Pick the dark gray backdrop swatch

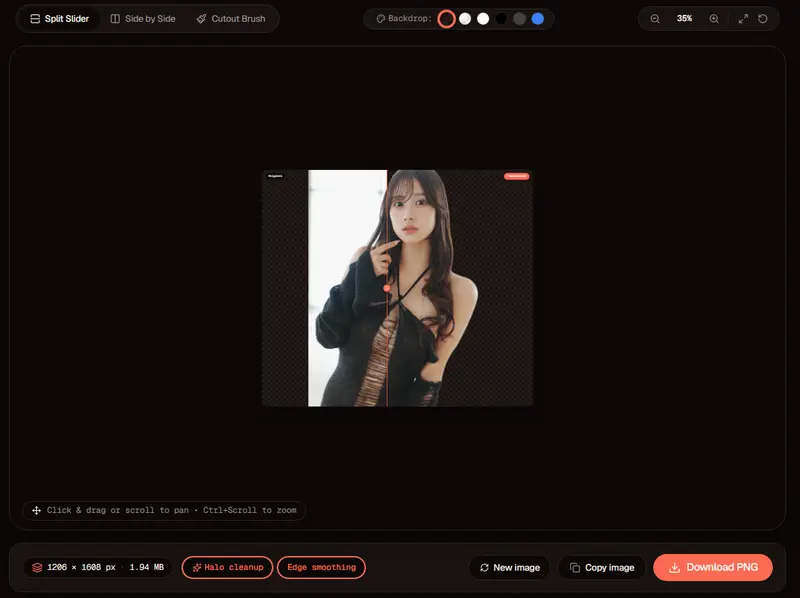point(519,19)
